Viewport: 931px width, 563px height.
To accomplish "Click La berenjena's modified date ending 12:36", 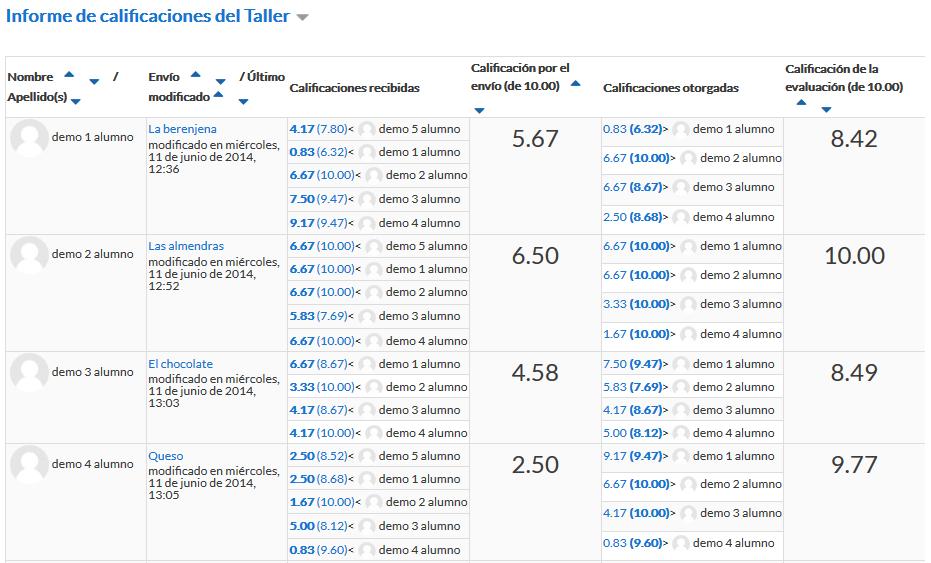I will point(214,157).
